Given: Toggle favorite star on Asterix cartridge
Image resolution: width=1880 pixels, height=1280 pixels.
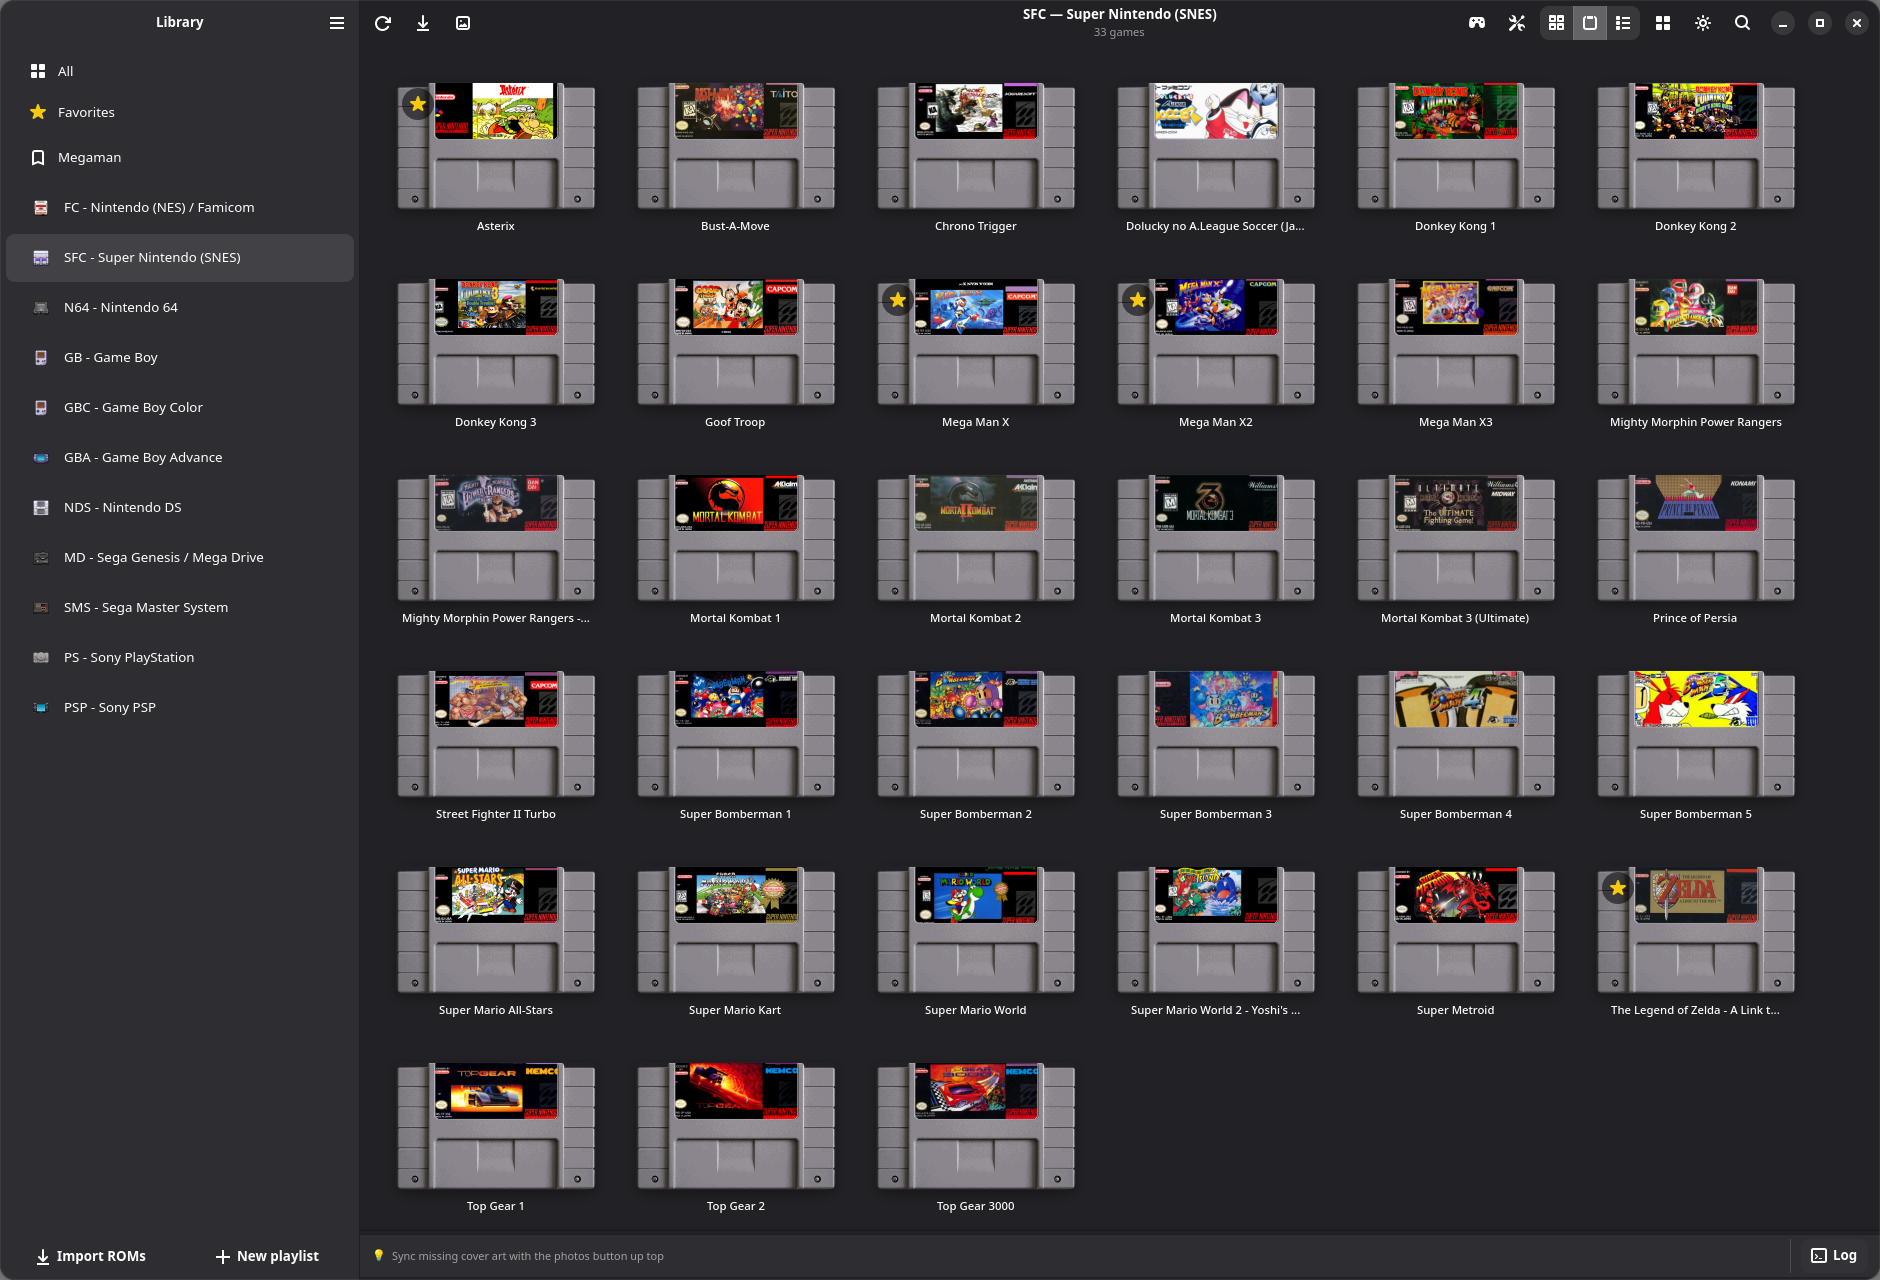Looking at the screenshot, I should (x=418, y=104).
